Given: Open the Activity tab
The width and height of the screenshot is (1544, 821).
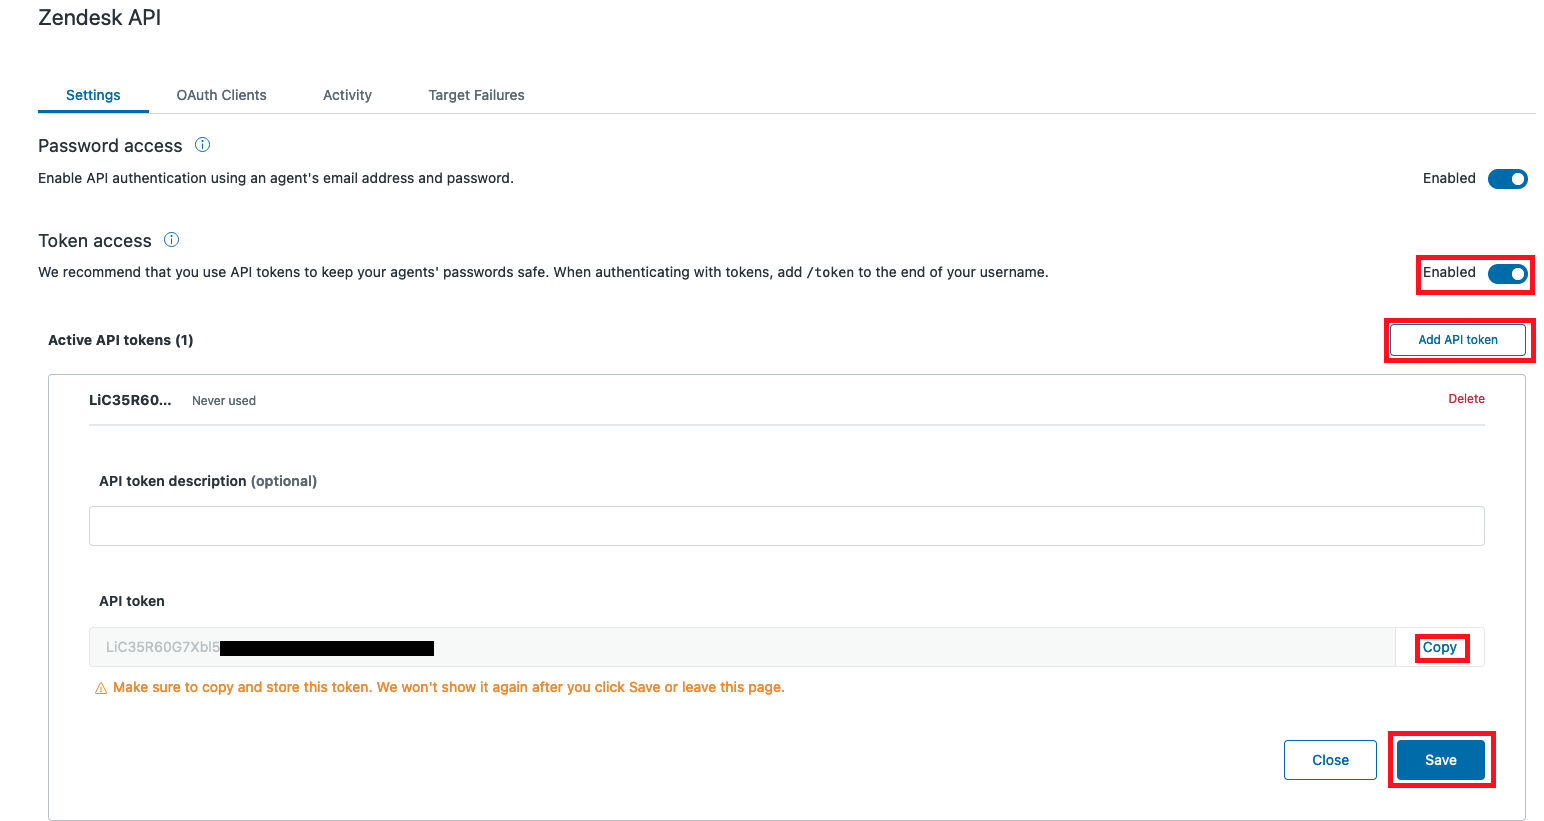Looking at the screenshot, I should (x=347, y=95).
